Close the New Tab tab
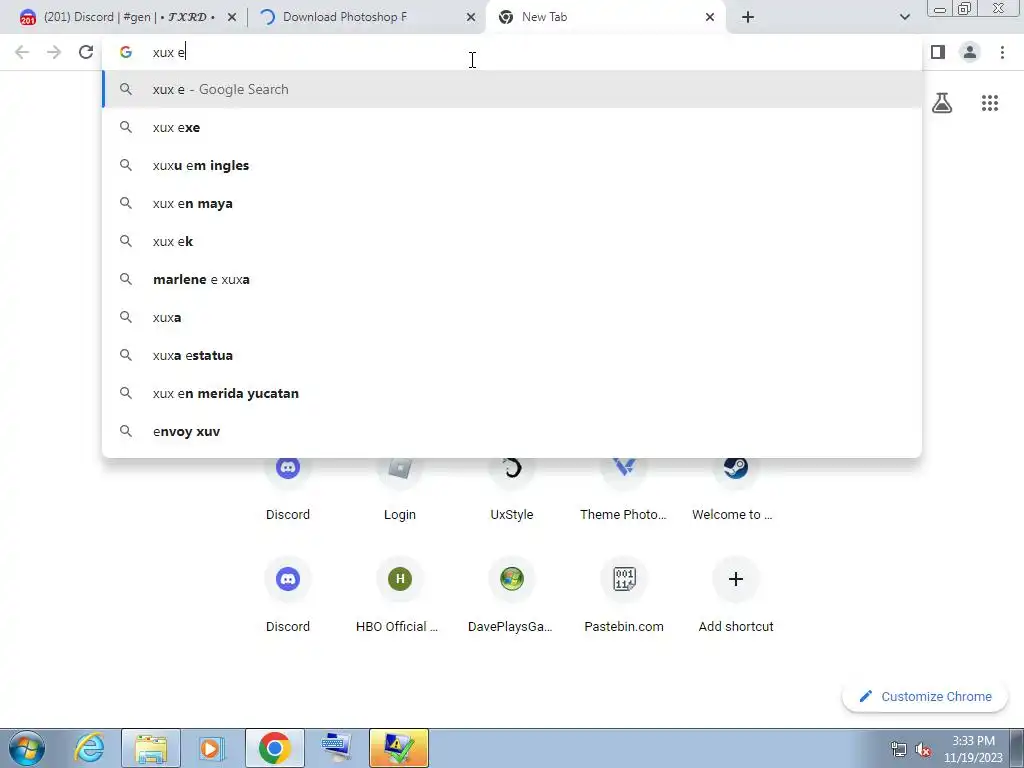 710,17
